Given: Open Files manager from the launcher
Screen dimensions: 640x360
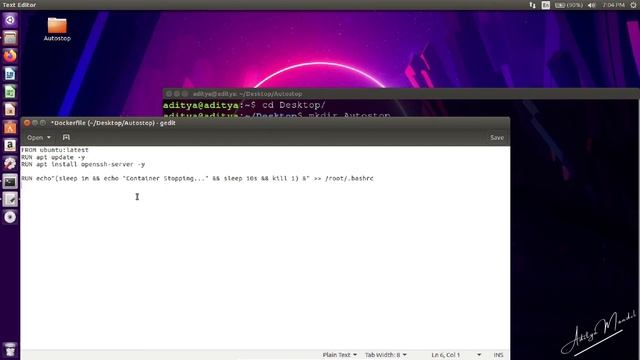Looking at the screenshot, I should click(x=10, y=38).
